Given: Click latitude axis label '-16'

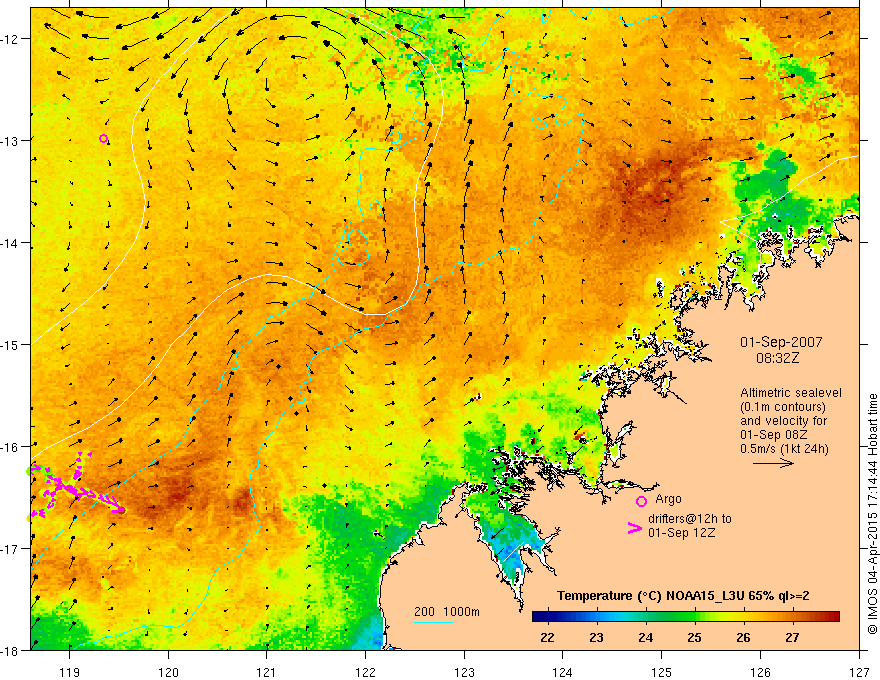Looking at the screenshot, I should coord(11,447).
